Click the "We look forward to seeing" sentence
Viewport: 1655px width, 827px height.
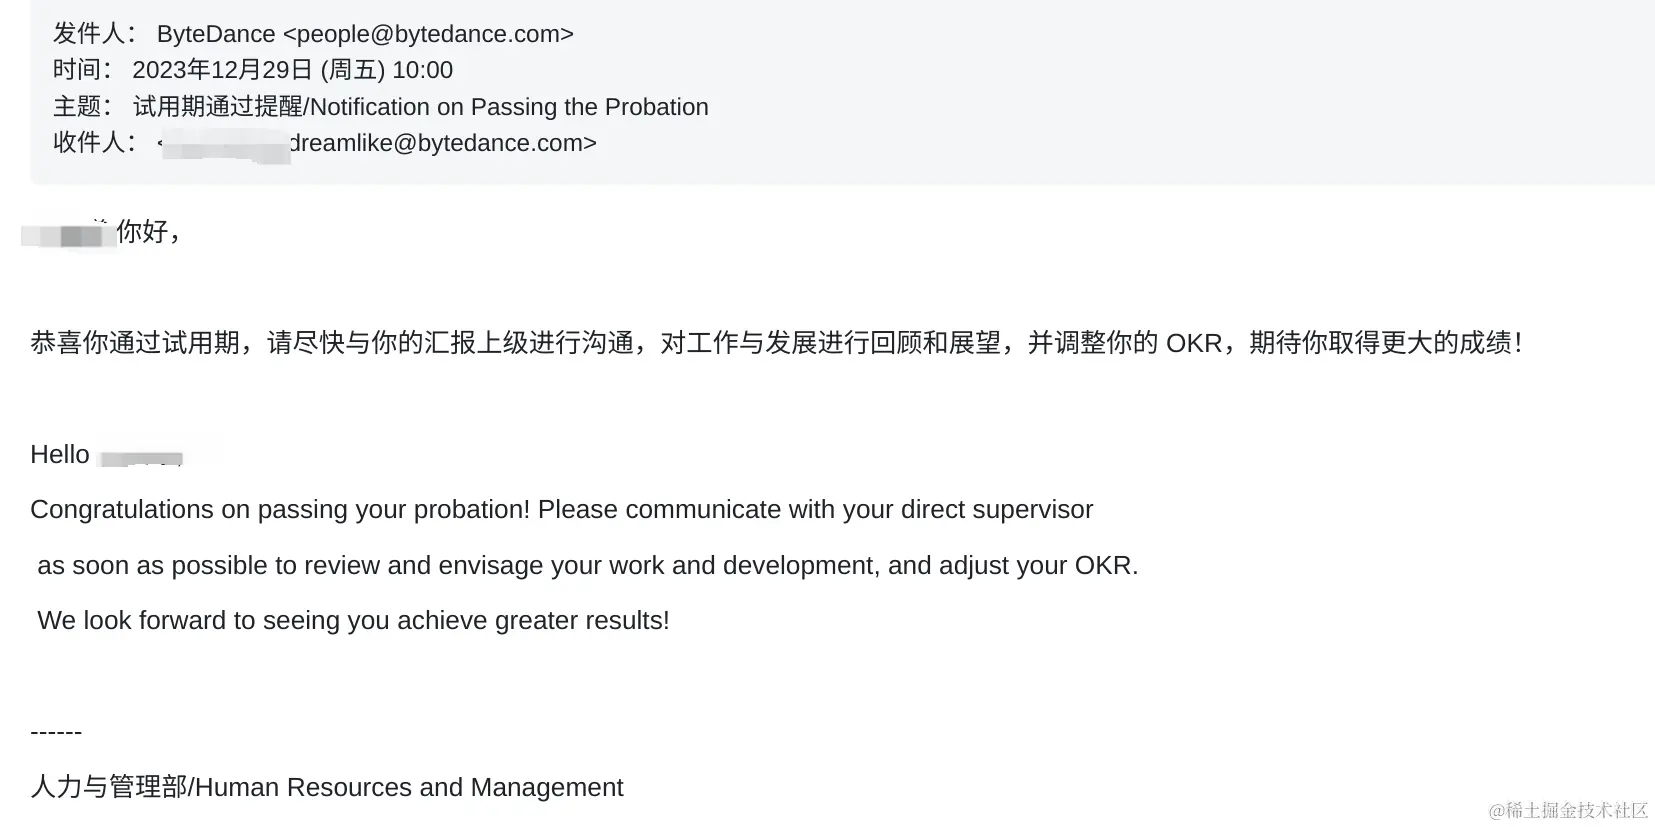point(353,621)
